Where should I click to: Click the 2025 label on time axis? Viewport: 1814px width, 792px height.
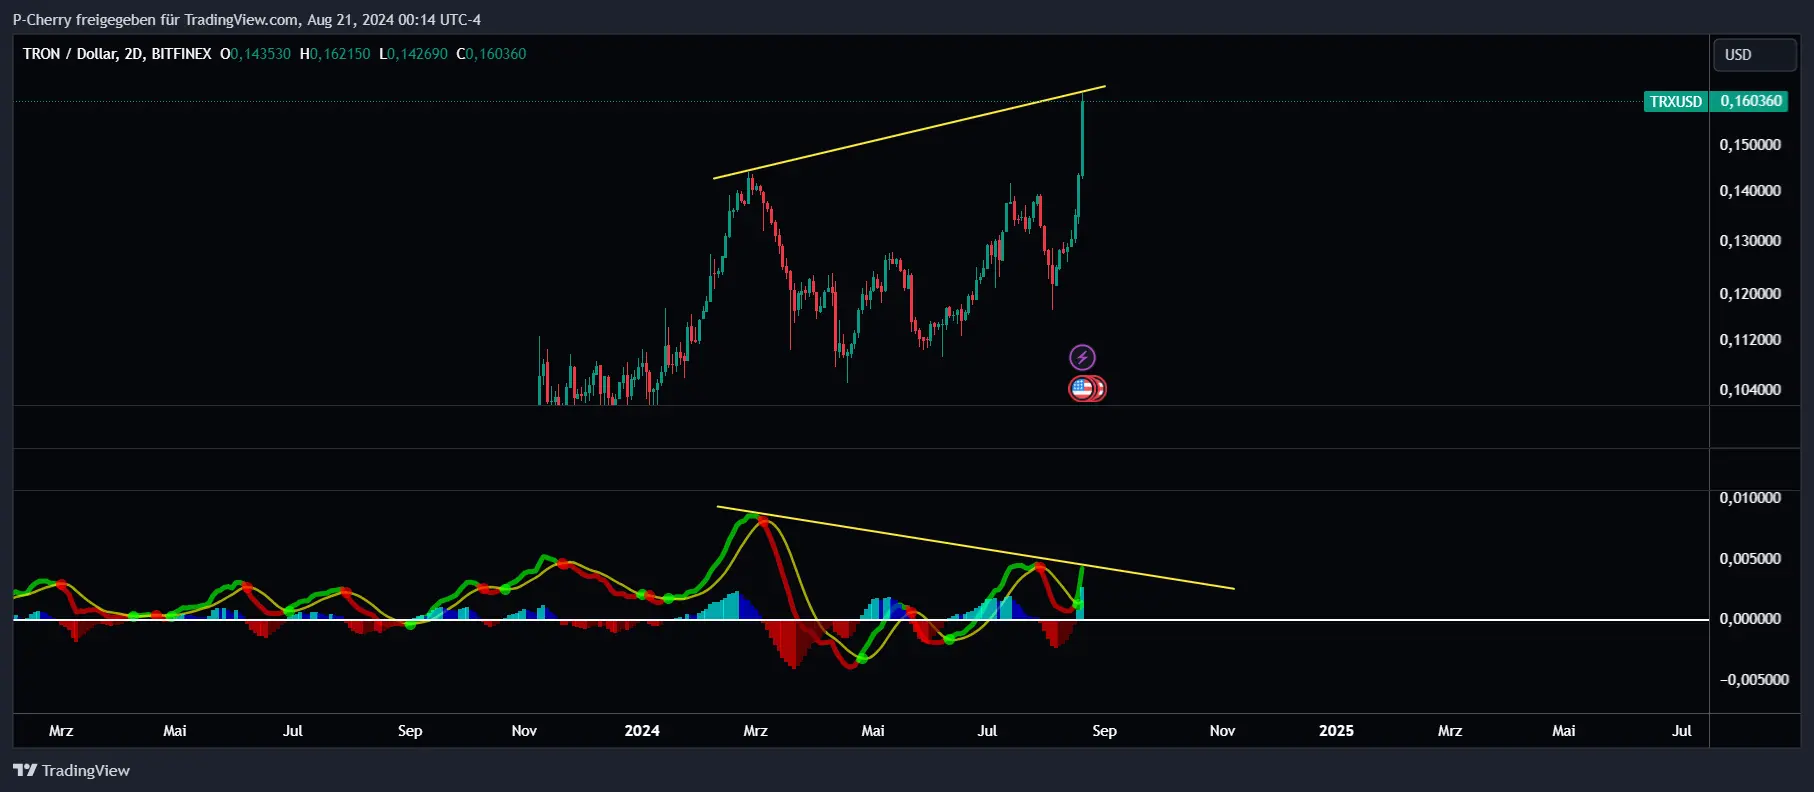[1336, 731]
